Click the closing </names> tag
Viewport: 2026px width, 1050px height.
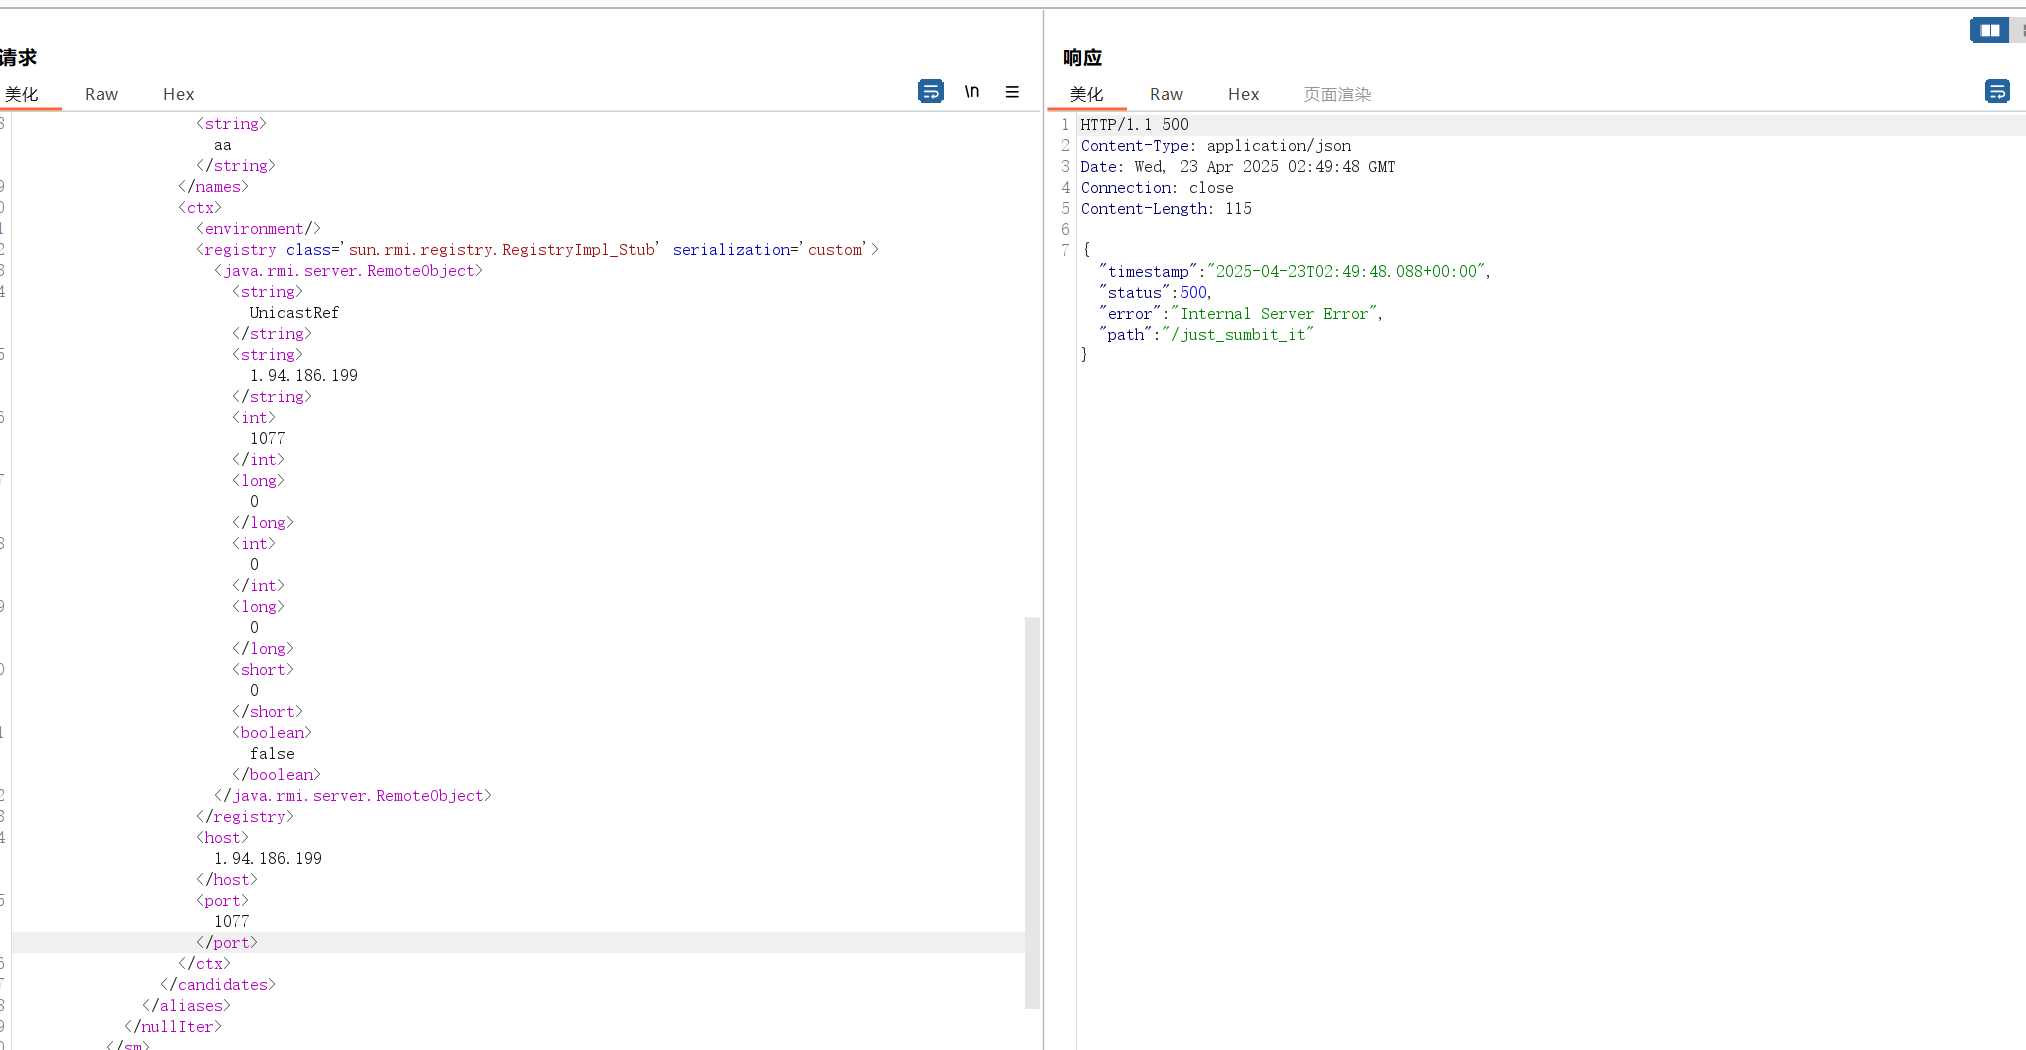(213, 187)
